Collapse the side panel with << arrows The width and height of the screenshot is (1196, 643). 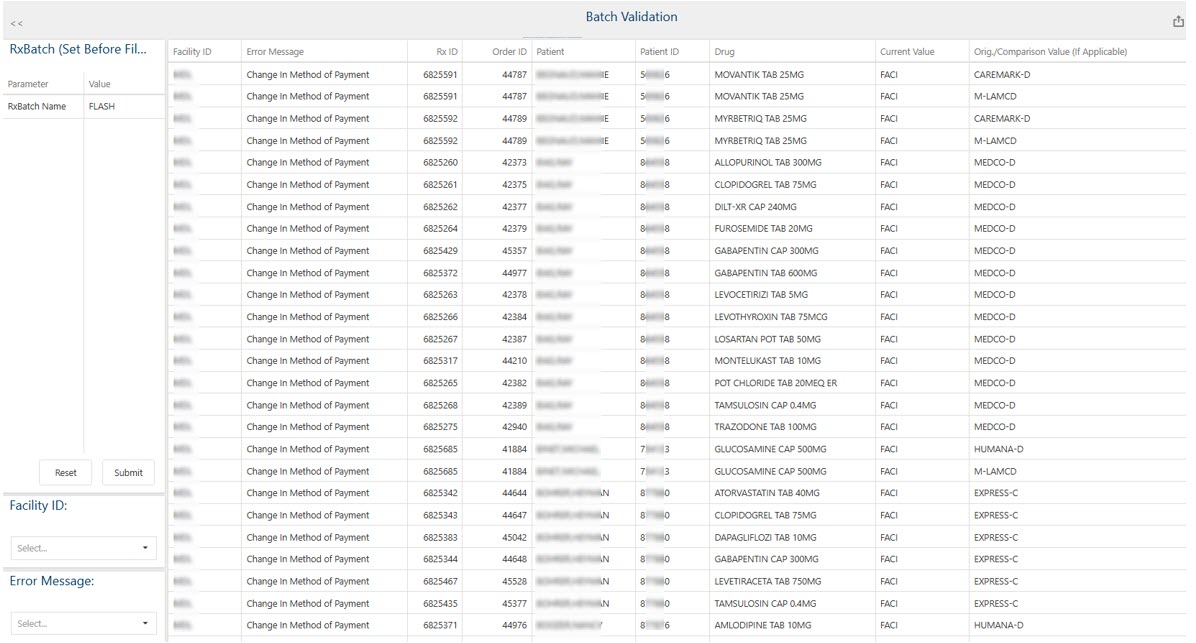17,22
